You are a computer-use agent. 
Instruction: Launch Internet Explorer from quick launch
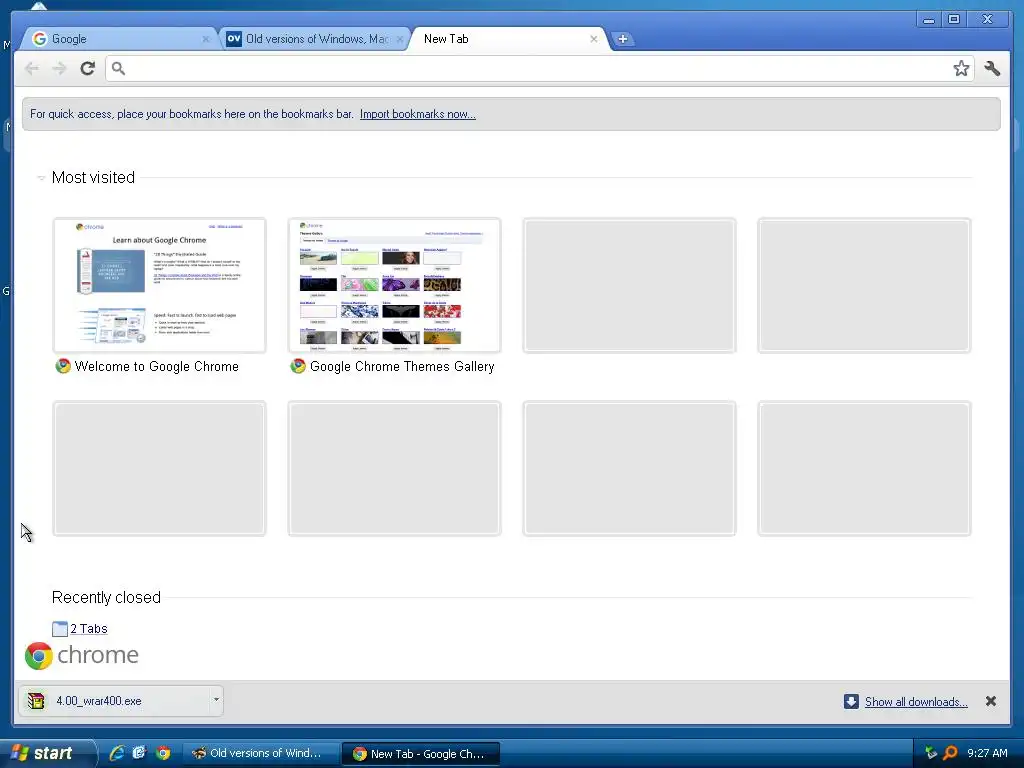[117, 753]
